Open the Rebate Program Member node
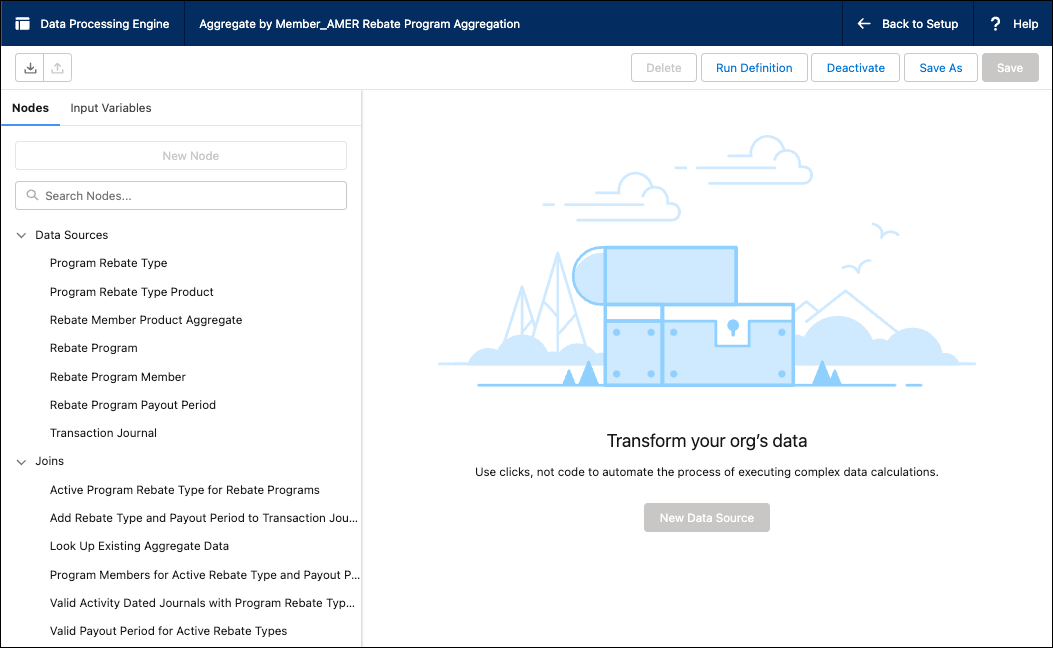Viewport: 1053px width, 648px height. (x=117, y=377)
